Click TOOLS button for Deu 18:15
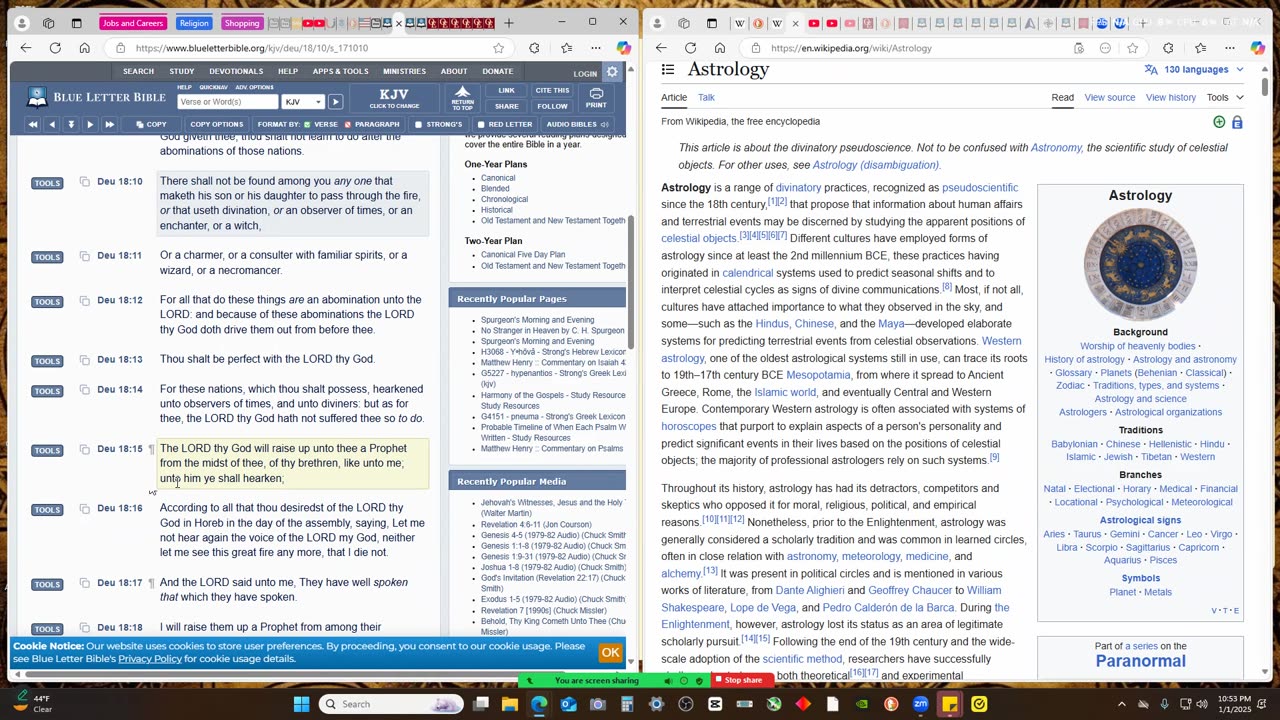The height and width of the screenshot is (720, 1280). tap(47, 450)
